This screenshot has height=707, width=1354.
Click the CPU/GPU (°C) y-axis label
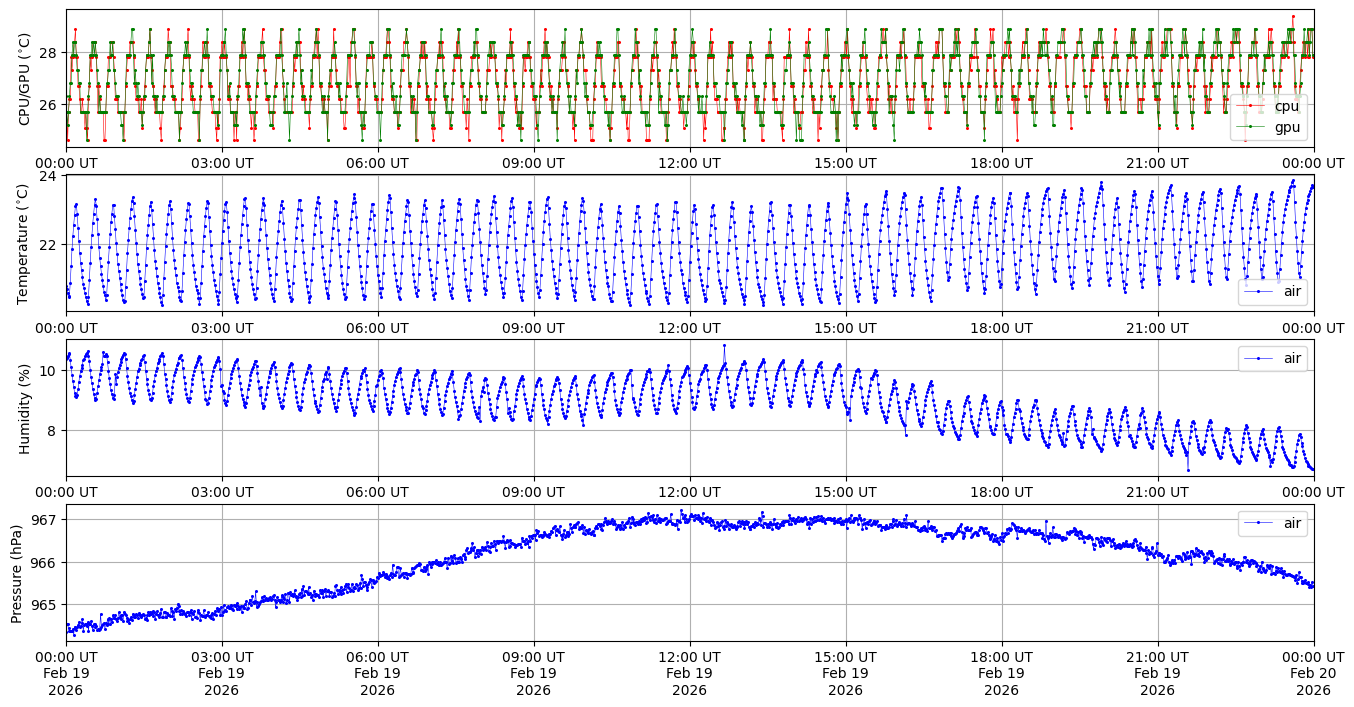(x=25, y=78)
